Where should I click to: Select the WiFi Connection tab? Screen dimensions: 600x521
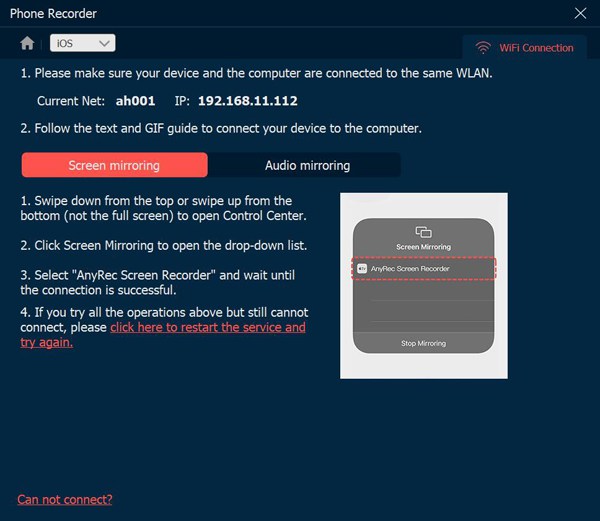[525, 47]
